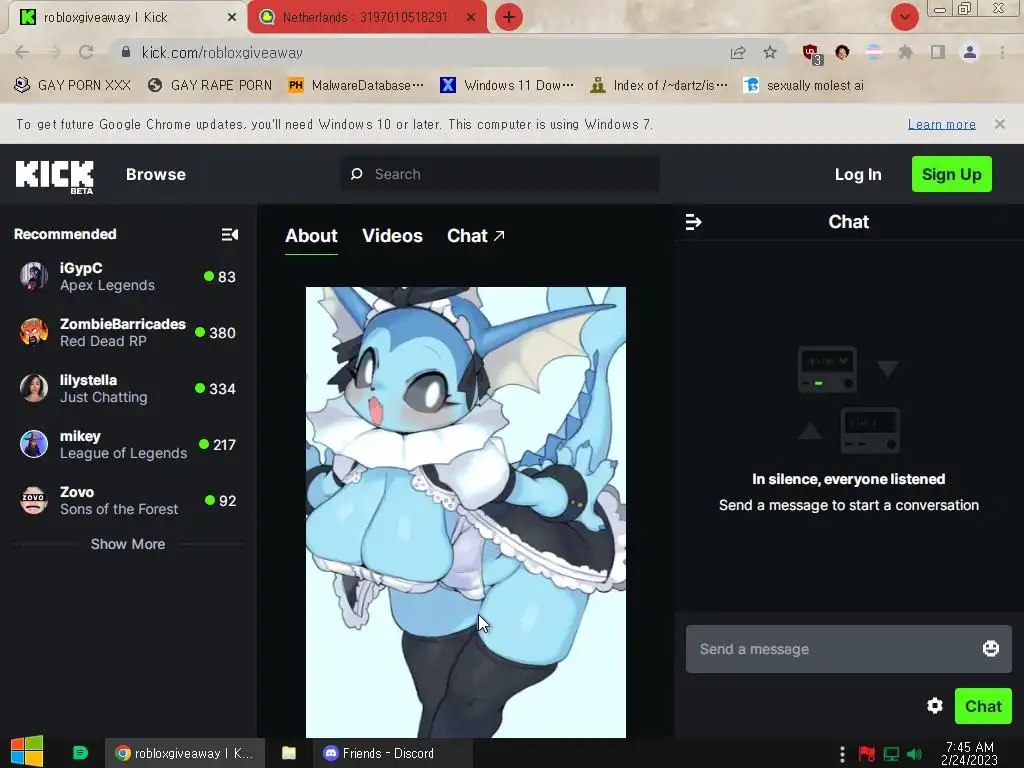Open MalwareDatabase bookmark

[x=357, y=85]
